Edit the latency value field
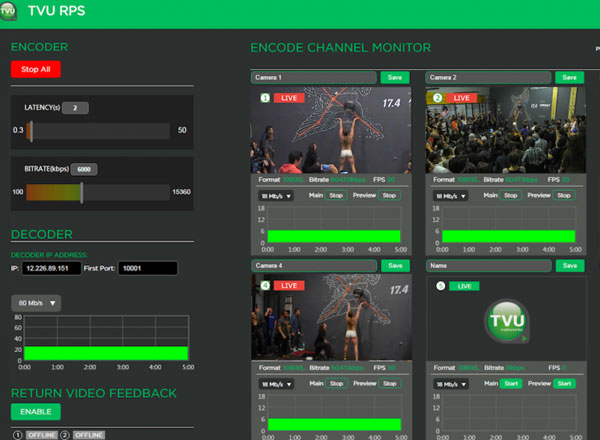 point(75,108)
